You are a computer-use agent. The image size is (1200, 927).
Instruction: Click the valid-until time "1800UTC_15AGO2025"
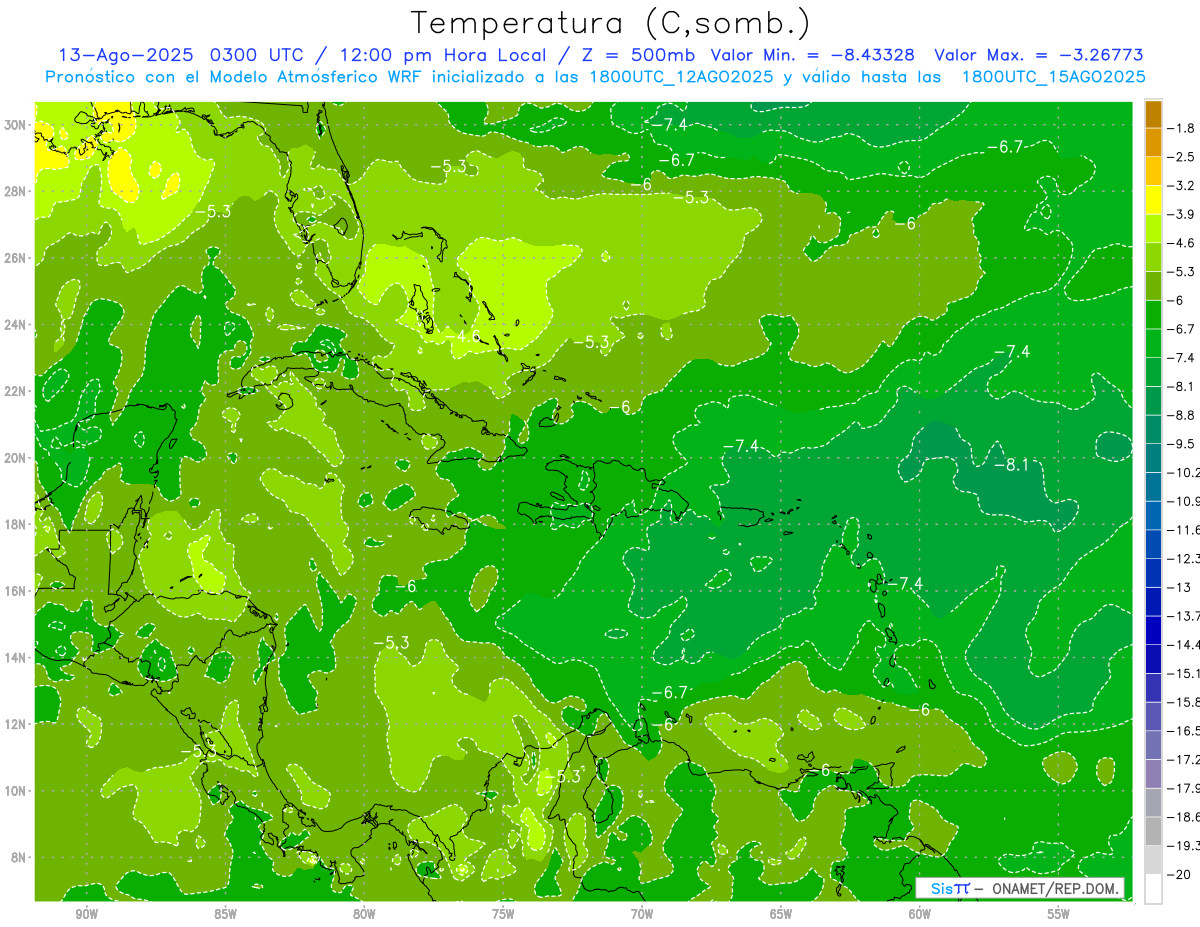click(x=1053, y=77)
